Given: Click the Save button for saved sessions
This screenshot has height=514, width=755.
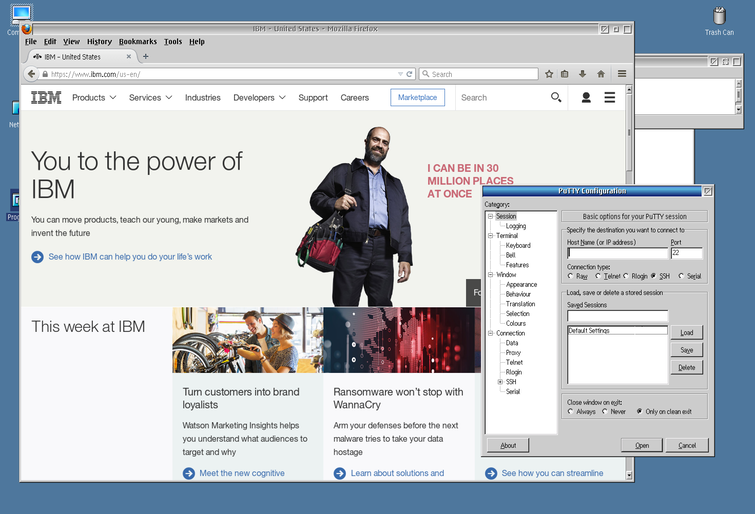Looking at the screenshot, I should pyautogui.click(x=687, y=350).
